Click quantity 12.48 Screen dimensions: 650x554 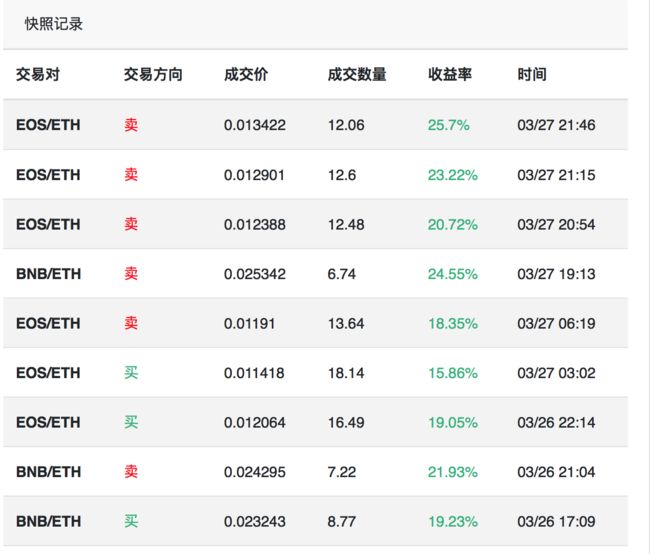[x=346, y=224]
